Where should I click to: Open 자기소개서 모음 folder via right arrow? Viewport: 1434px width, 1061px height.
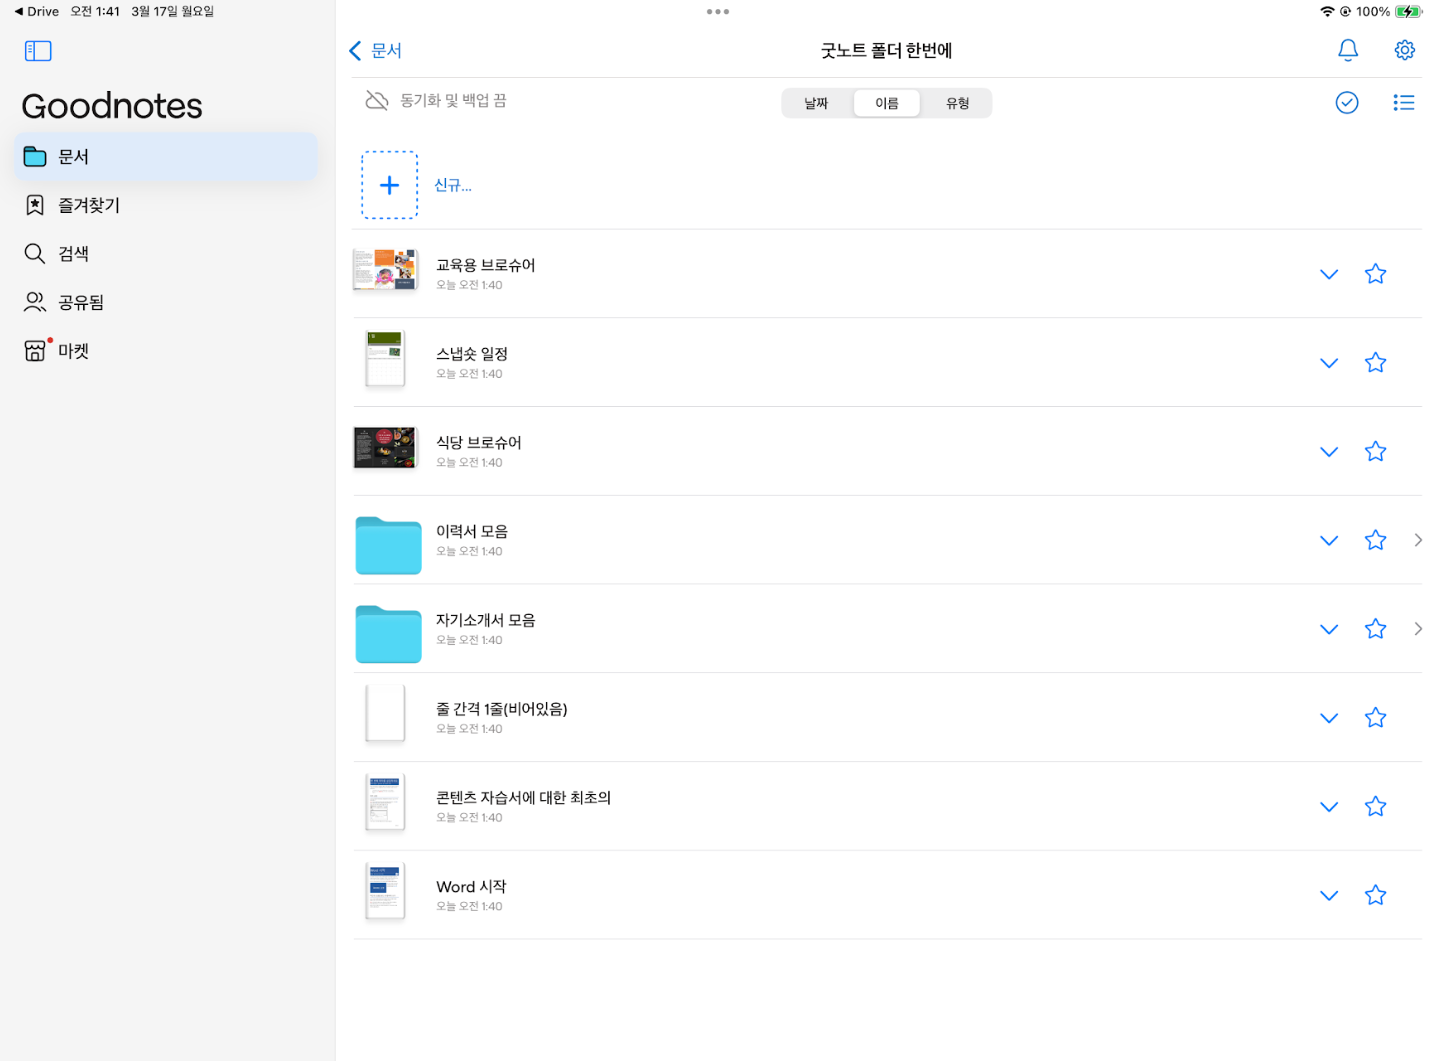click(1418, 629)
